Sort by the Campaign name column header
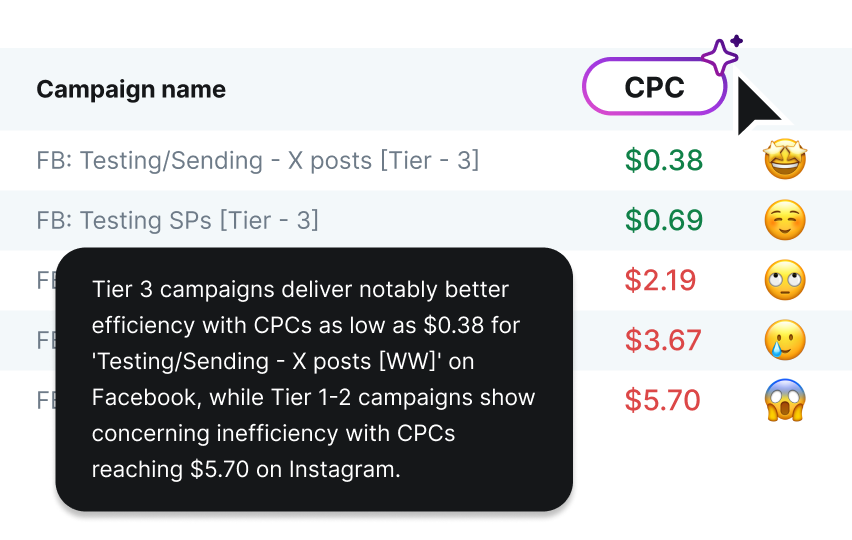Image resolution: width=852 pixels, height=540 pixels. click(131, 89)
